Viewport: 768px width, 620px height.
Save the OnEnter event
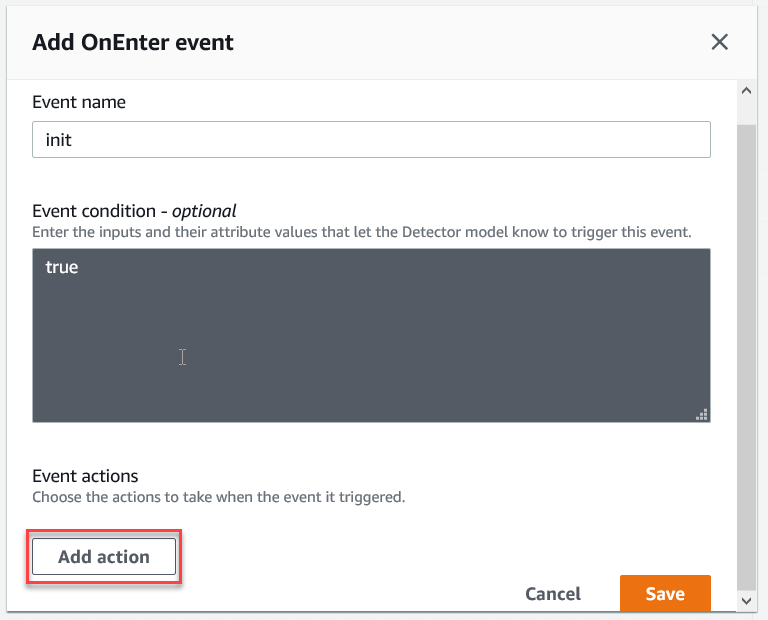[x=665, y=593]
